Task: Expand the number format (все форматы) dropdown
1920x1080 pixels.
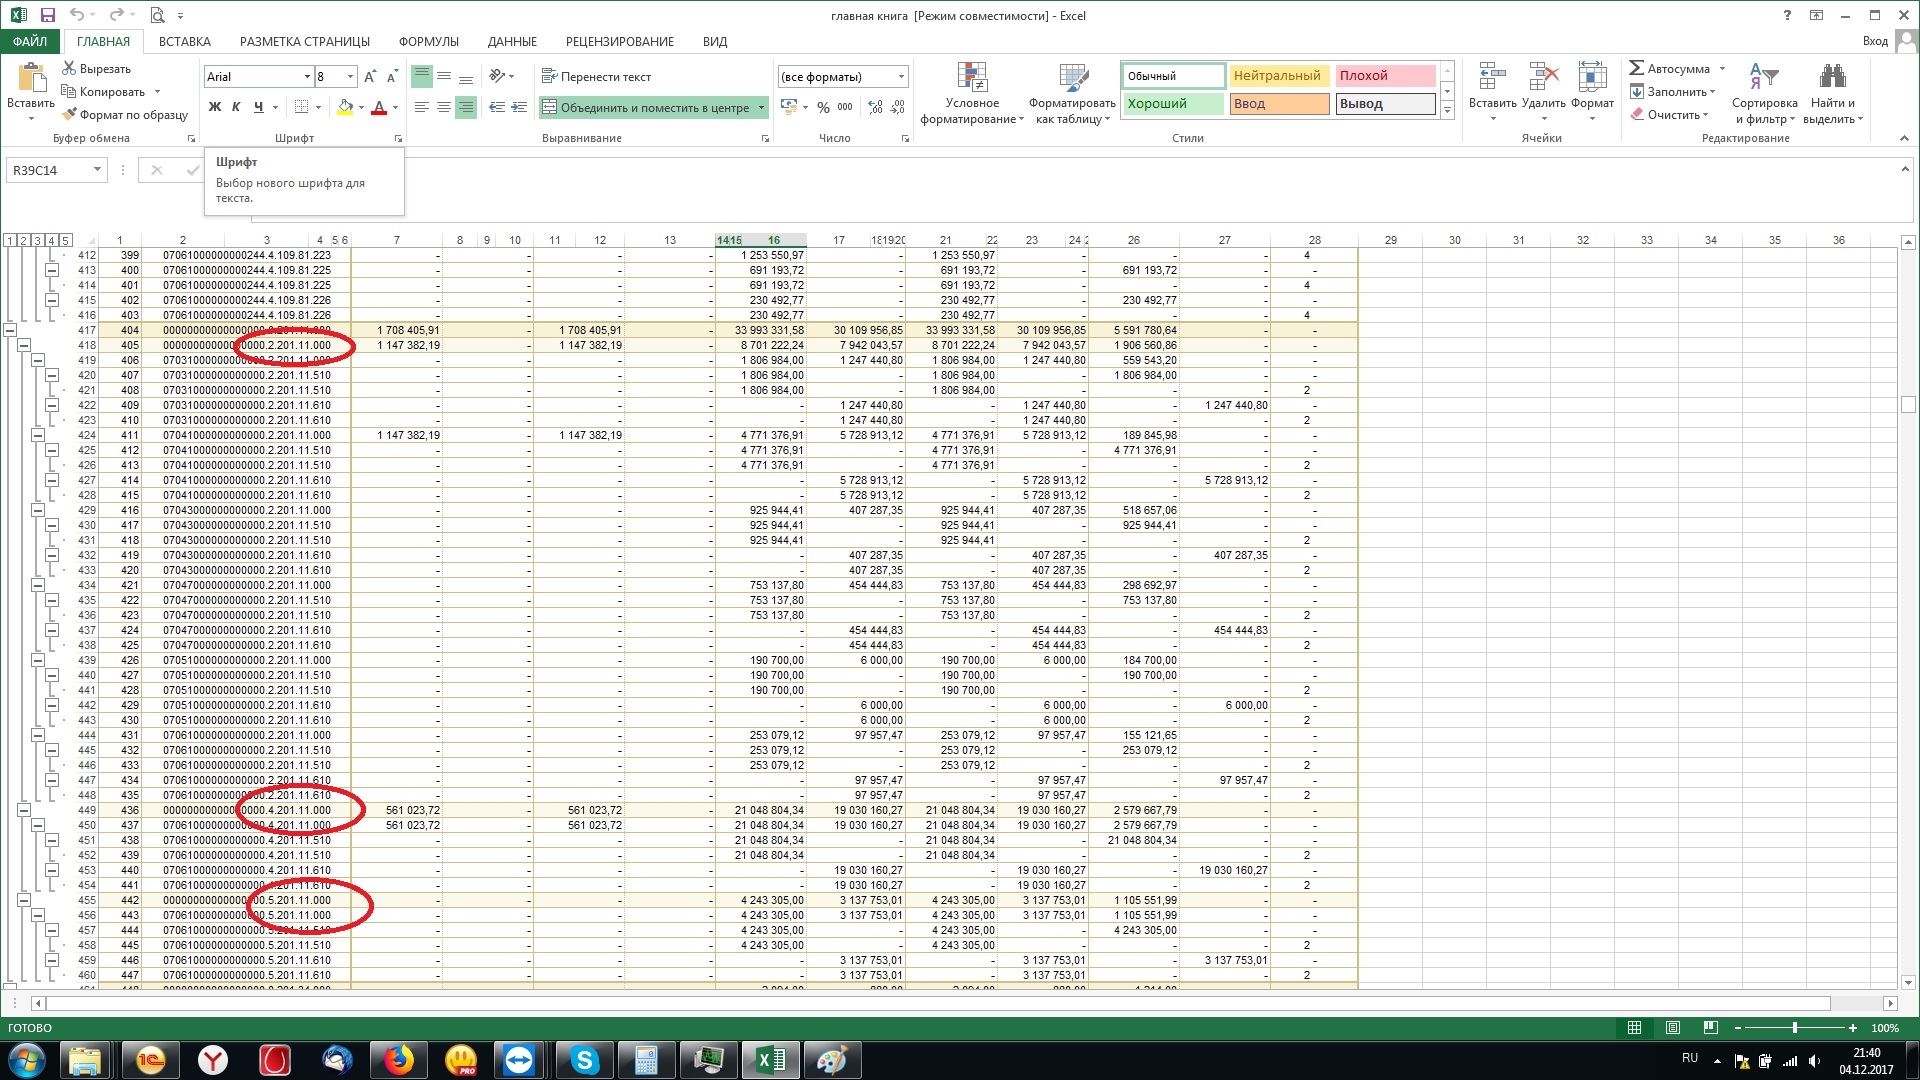Action: pos(901,77)
